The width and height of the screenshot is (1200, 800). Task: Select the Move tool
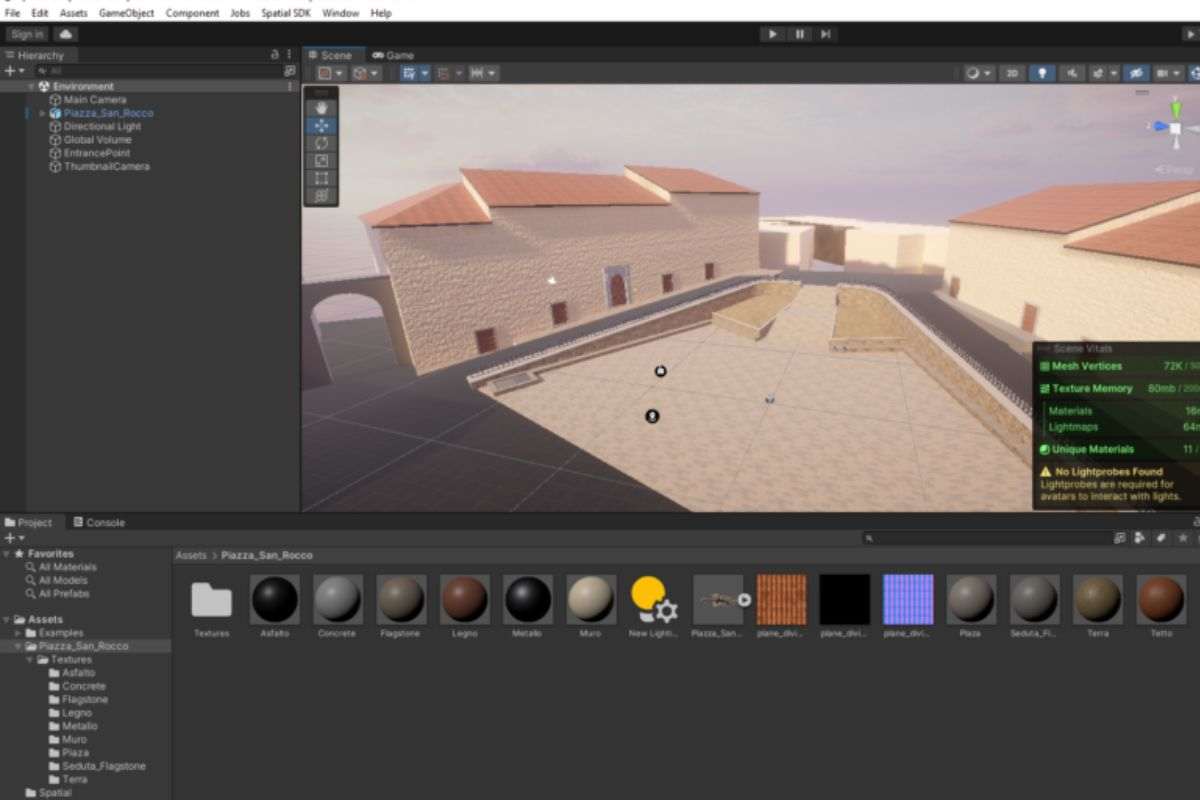(x=321, y=125)
